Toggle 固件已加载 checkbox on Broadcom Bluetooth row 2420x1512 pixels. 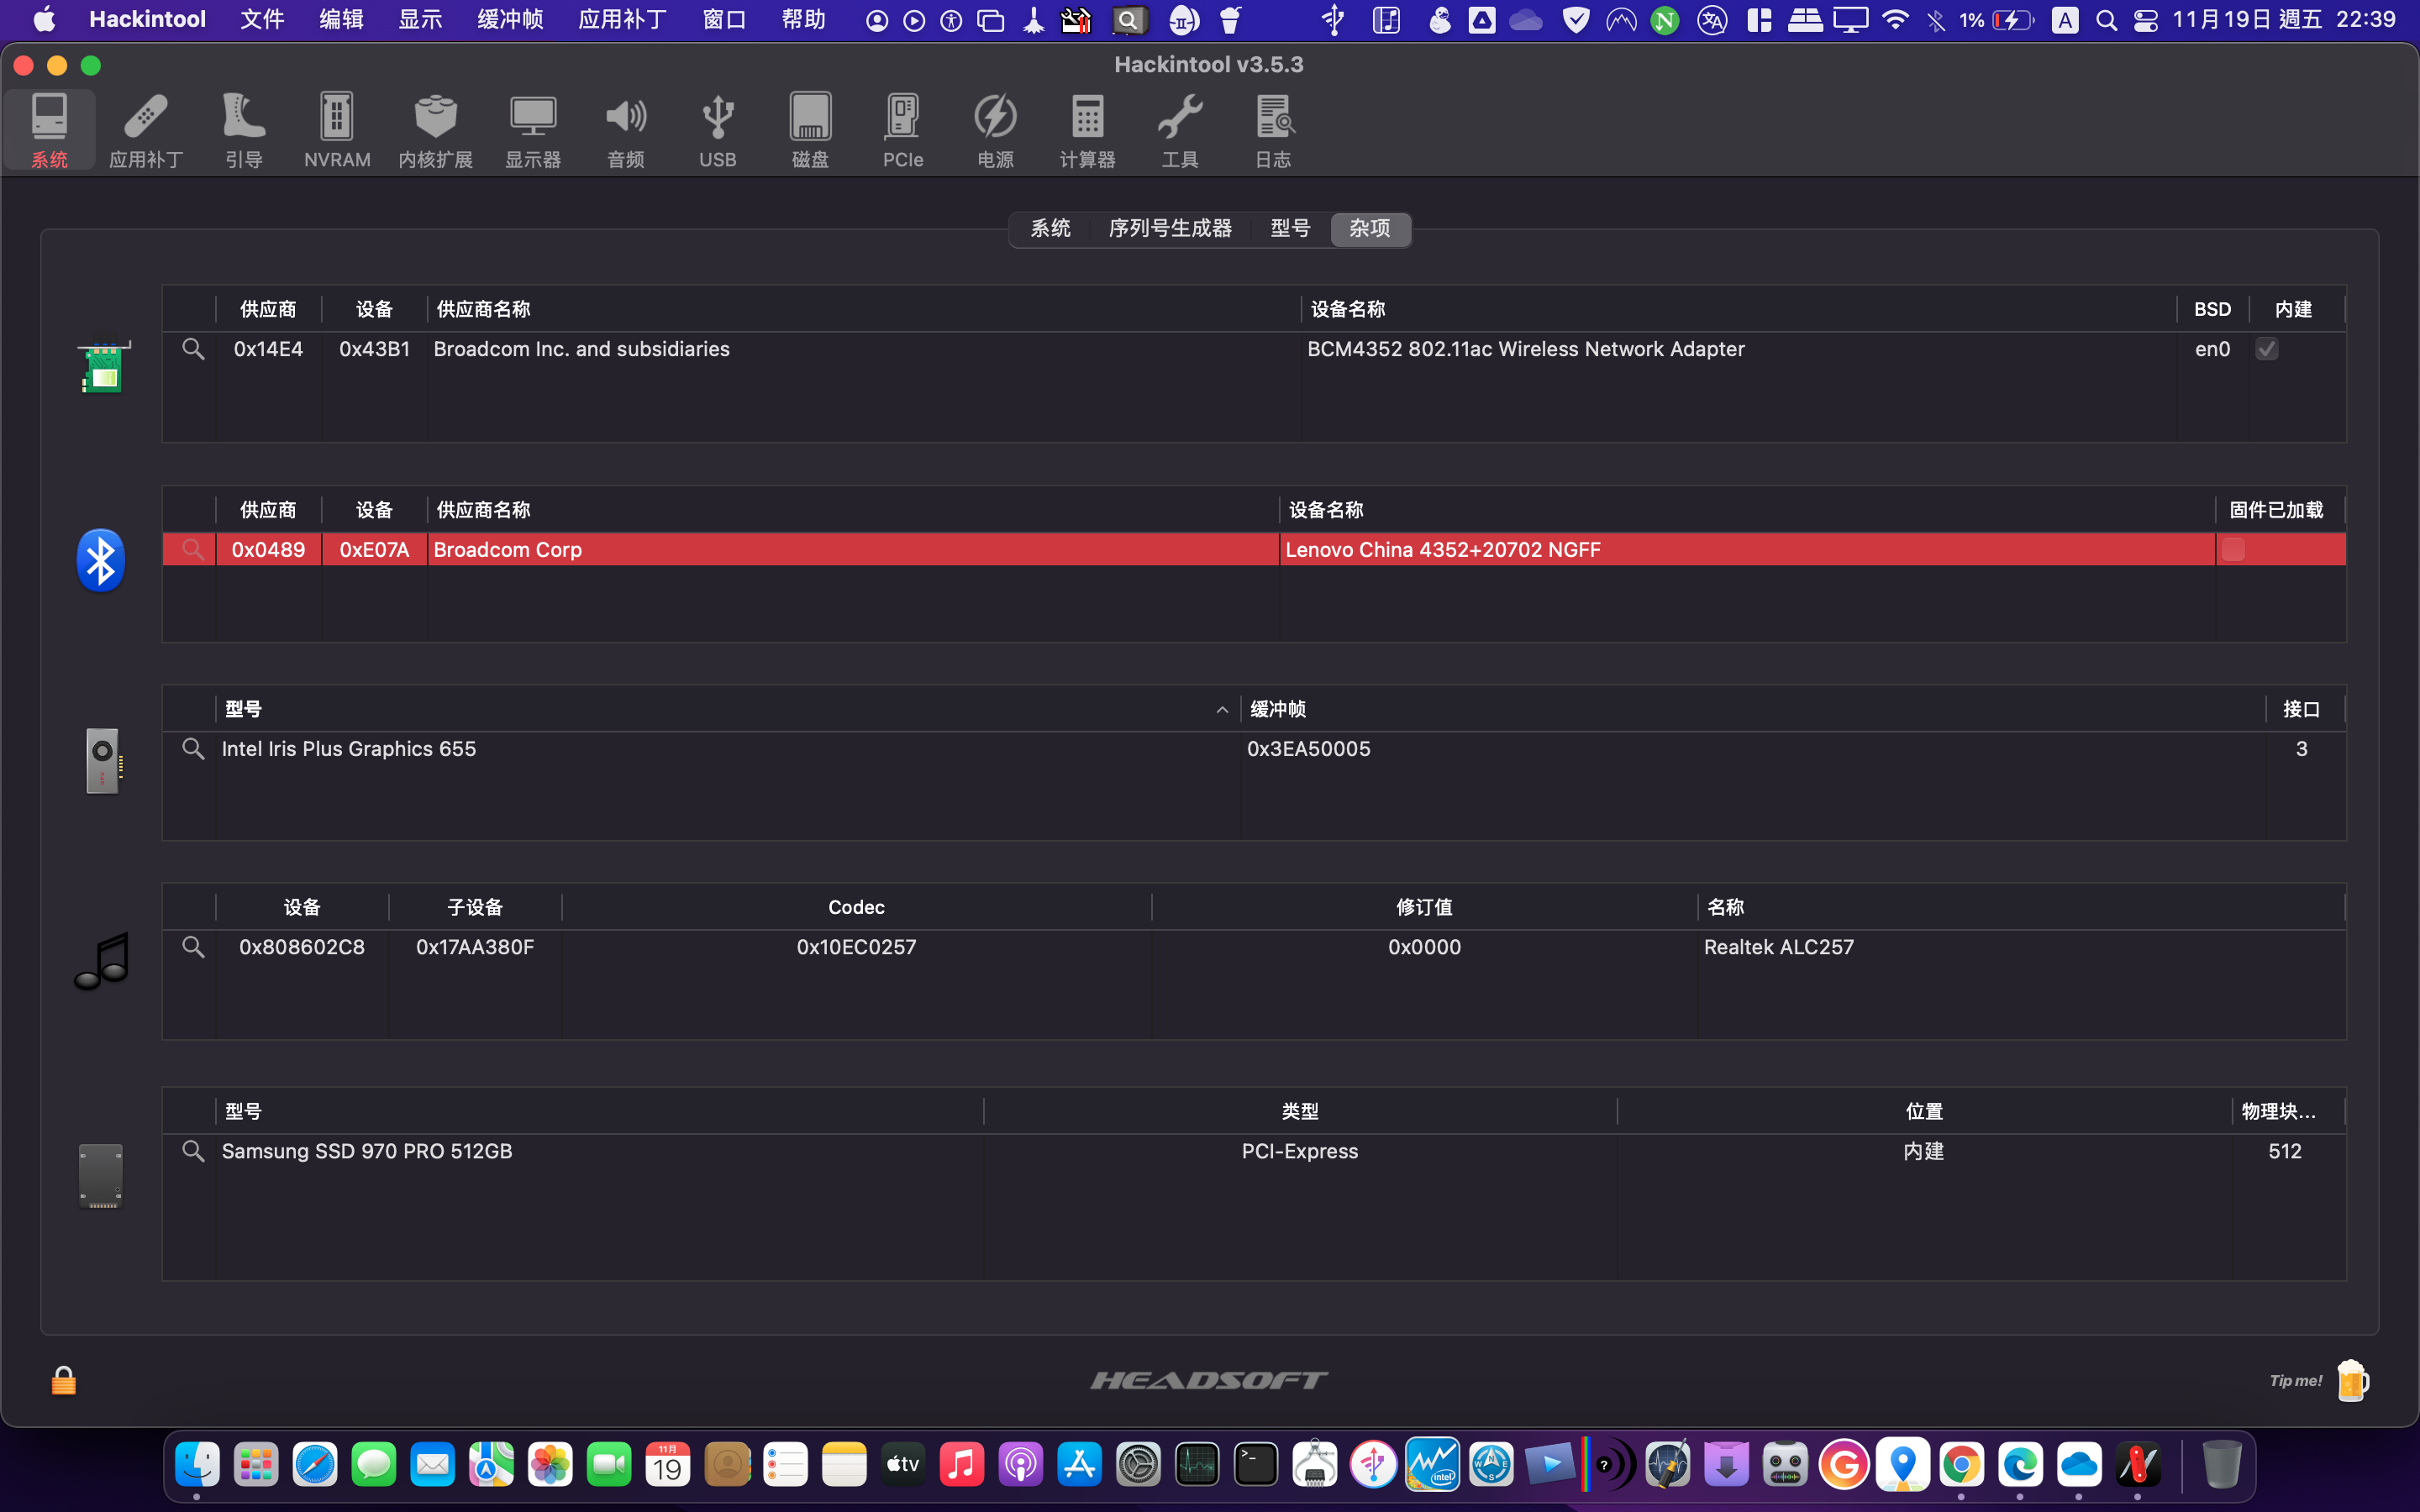pos(2234,548)
